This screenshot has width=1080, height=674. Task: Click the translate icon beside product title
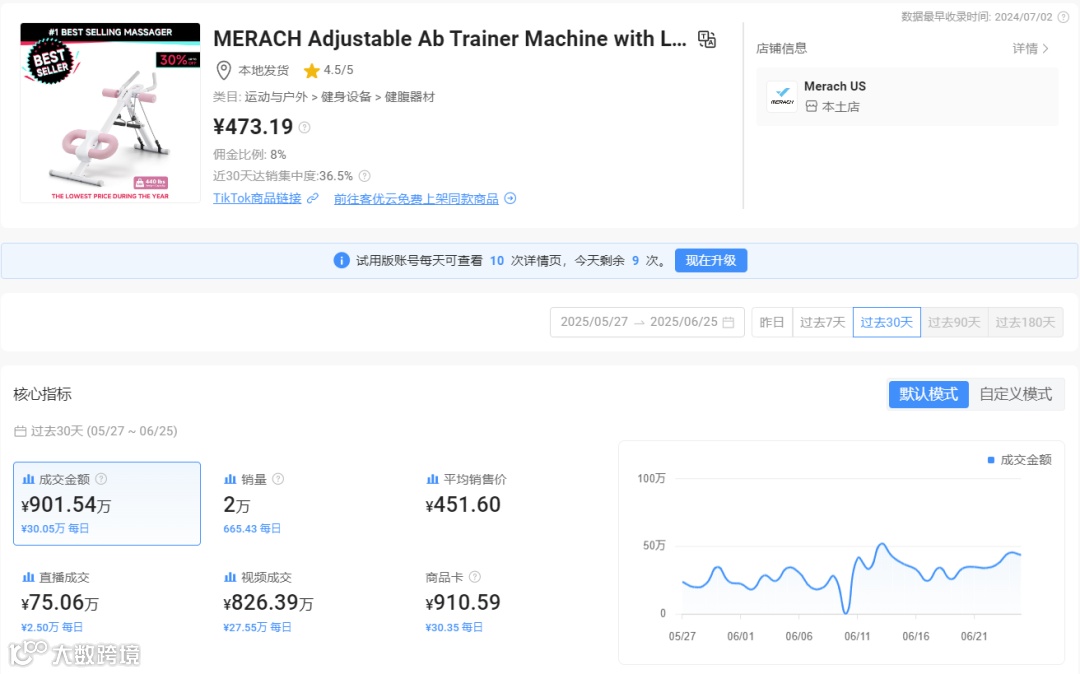click(707, 39)
